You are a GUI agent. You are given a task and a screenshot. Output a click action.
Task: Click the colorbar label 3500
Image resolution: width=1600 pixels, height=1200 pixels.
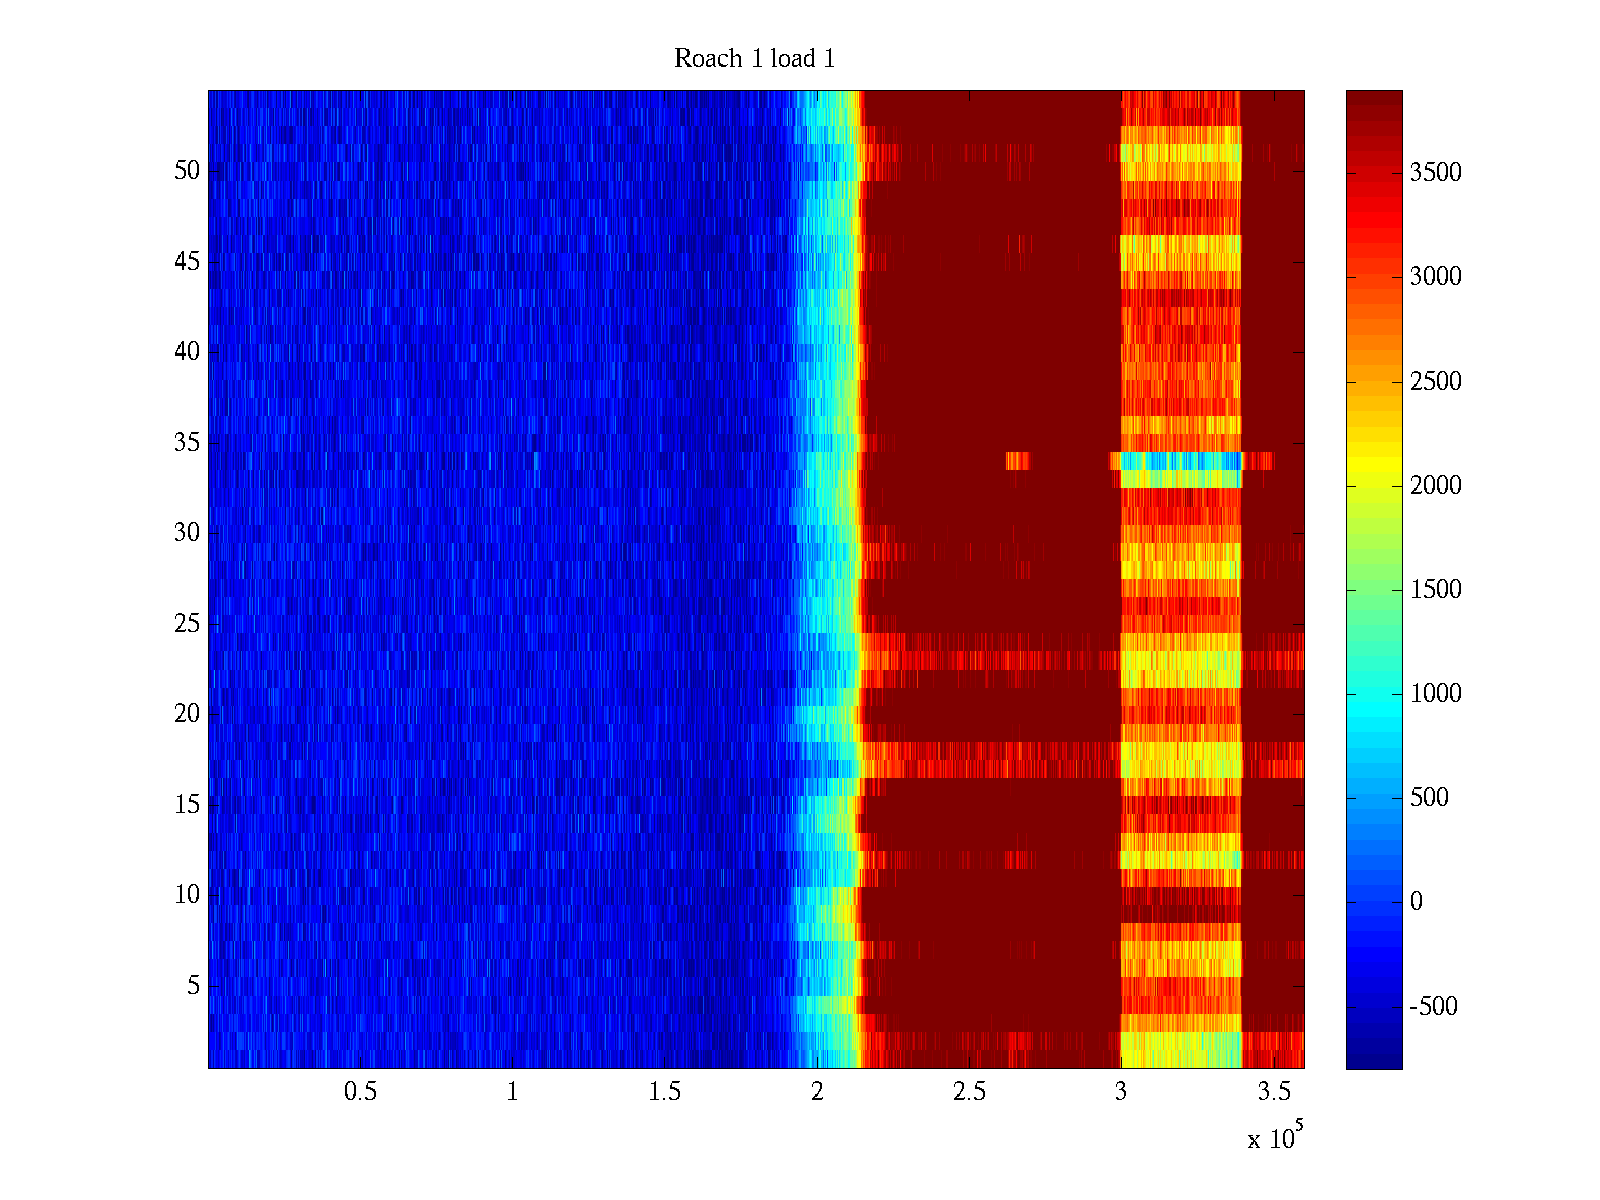[x=1435, y=173]
